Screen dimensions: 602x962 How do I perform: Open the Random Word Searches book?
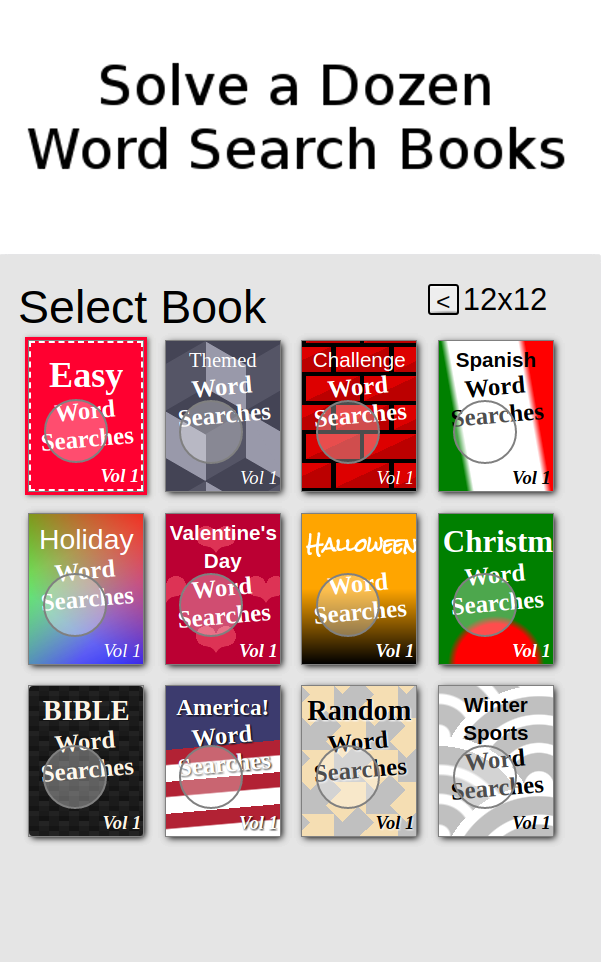pyautogui.click(x=359, y=761)
